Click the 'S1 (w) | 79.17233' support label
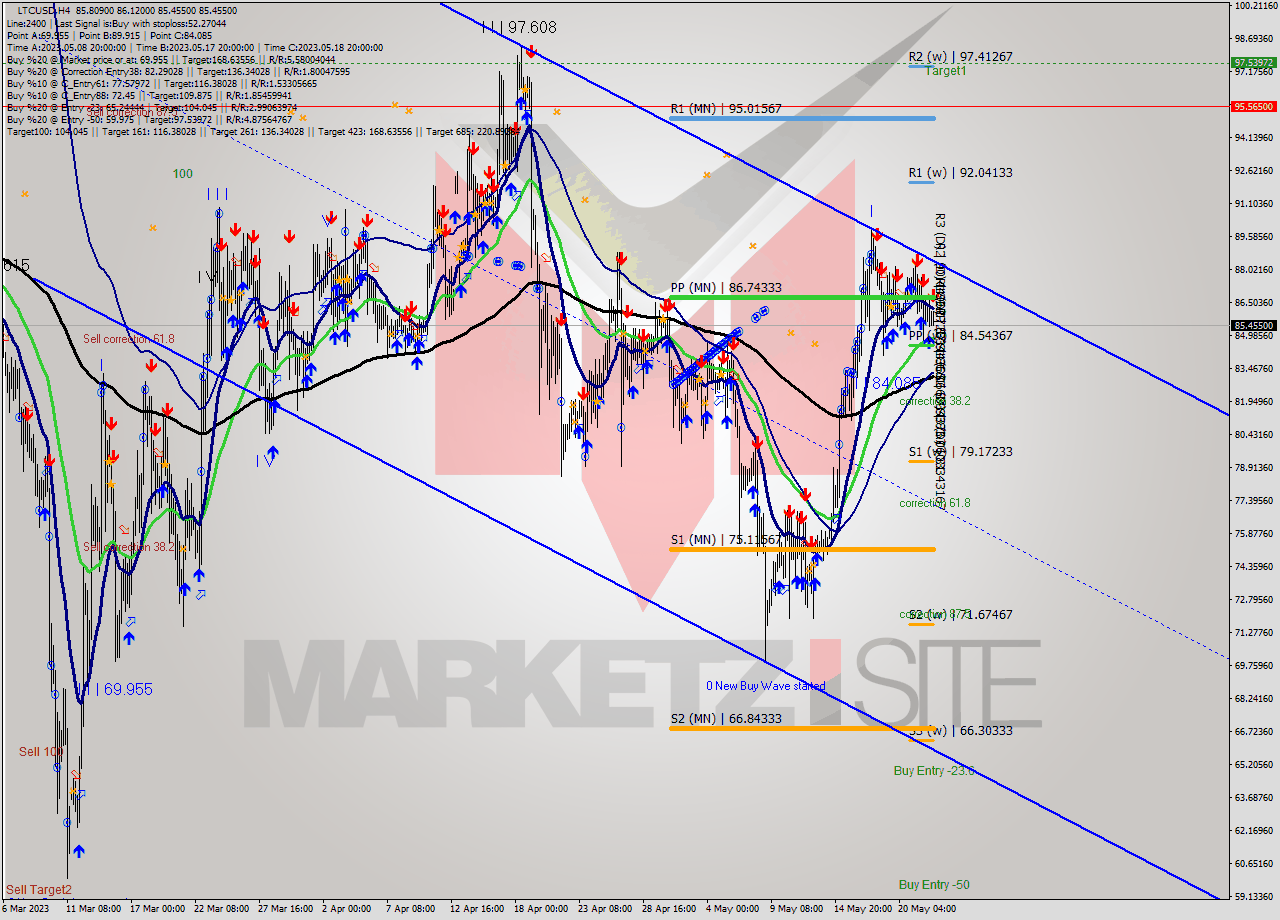The width and height of the screenshot is (1280, 920). click(x=960, y=452)
